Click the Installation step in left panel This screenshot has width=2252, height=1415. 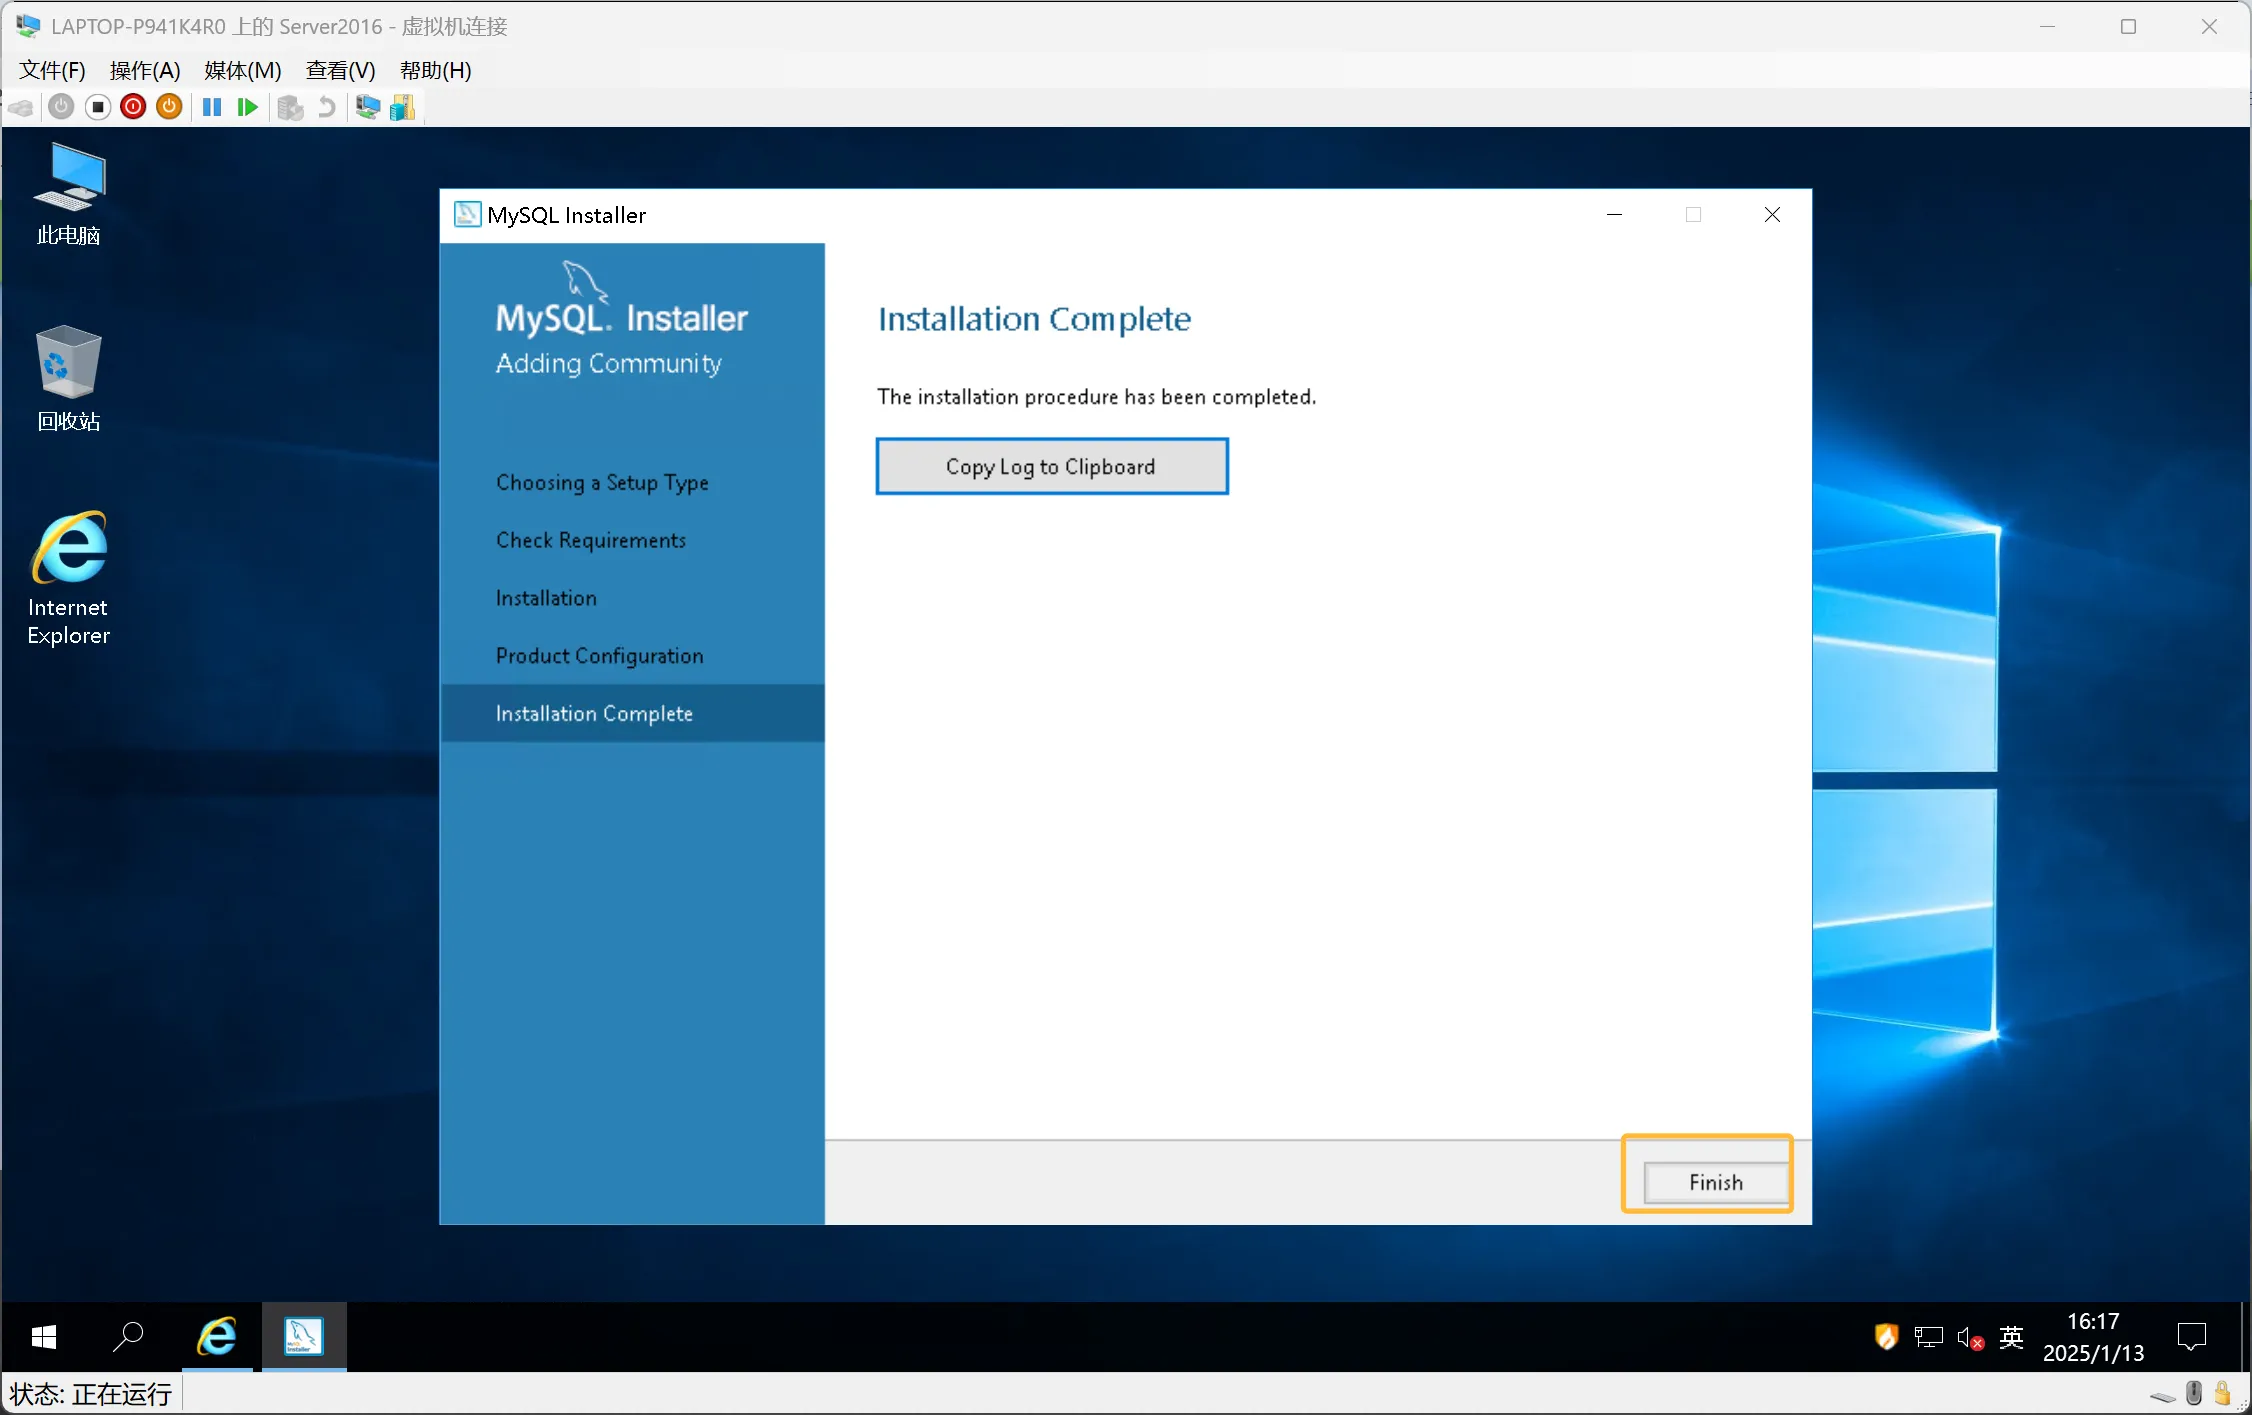coord(548,597)
